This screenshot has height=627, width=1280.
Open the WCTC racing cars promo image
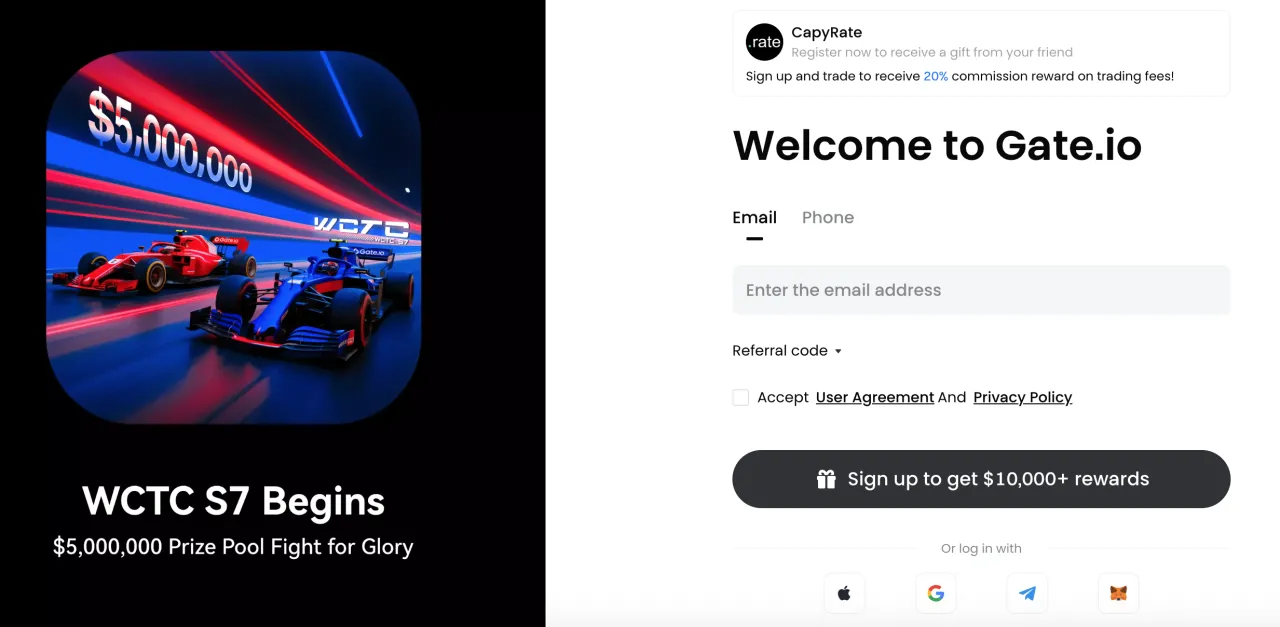coord(233,238)
